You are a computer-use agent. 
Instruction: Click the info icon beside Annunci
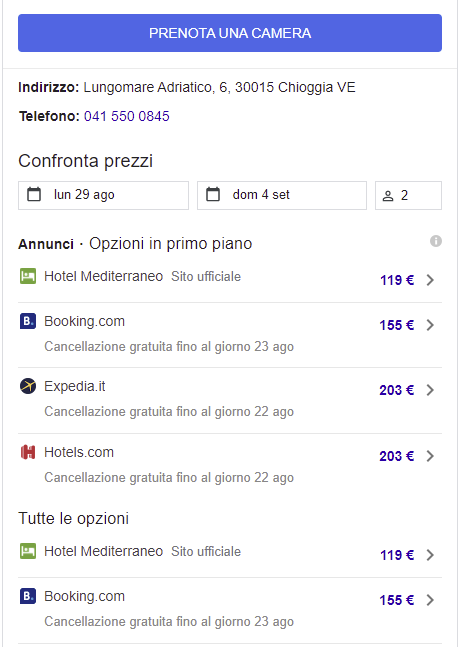click(436, 241)
